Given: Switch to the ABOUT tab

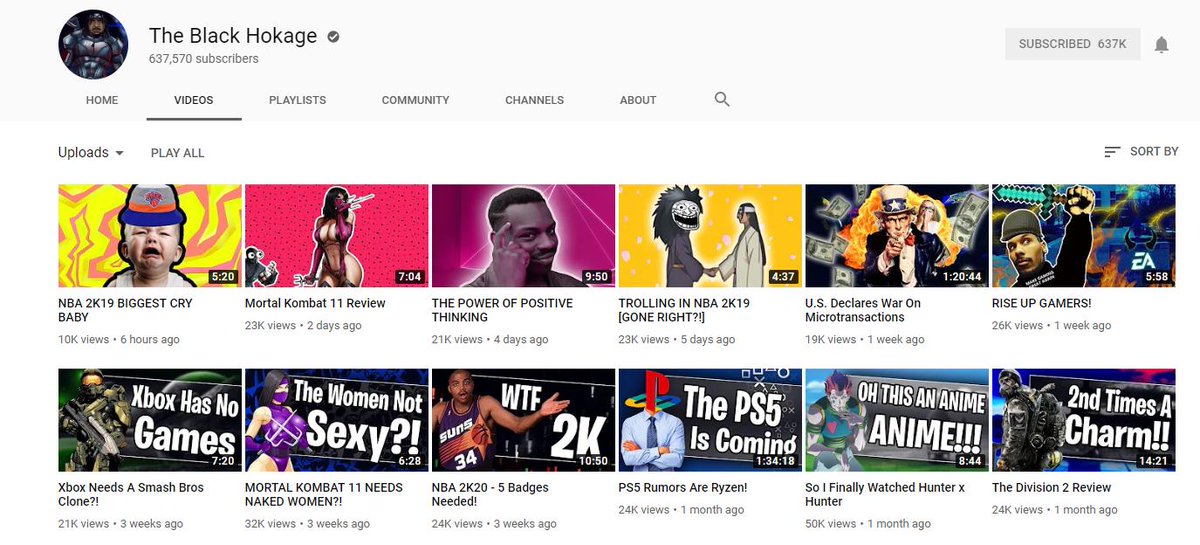Looking at the screenshot, I should click(638, 100).
